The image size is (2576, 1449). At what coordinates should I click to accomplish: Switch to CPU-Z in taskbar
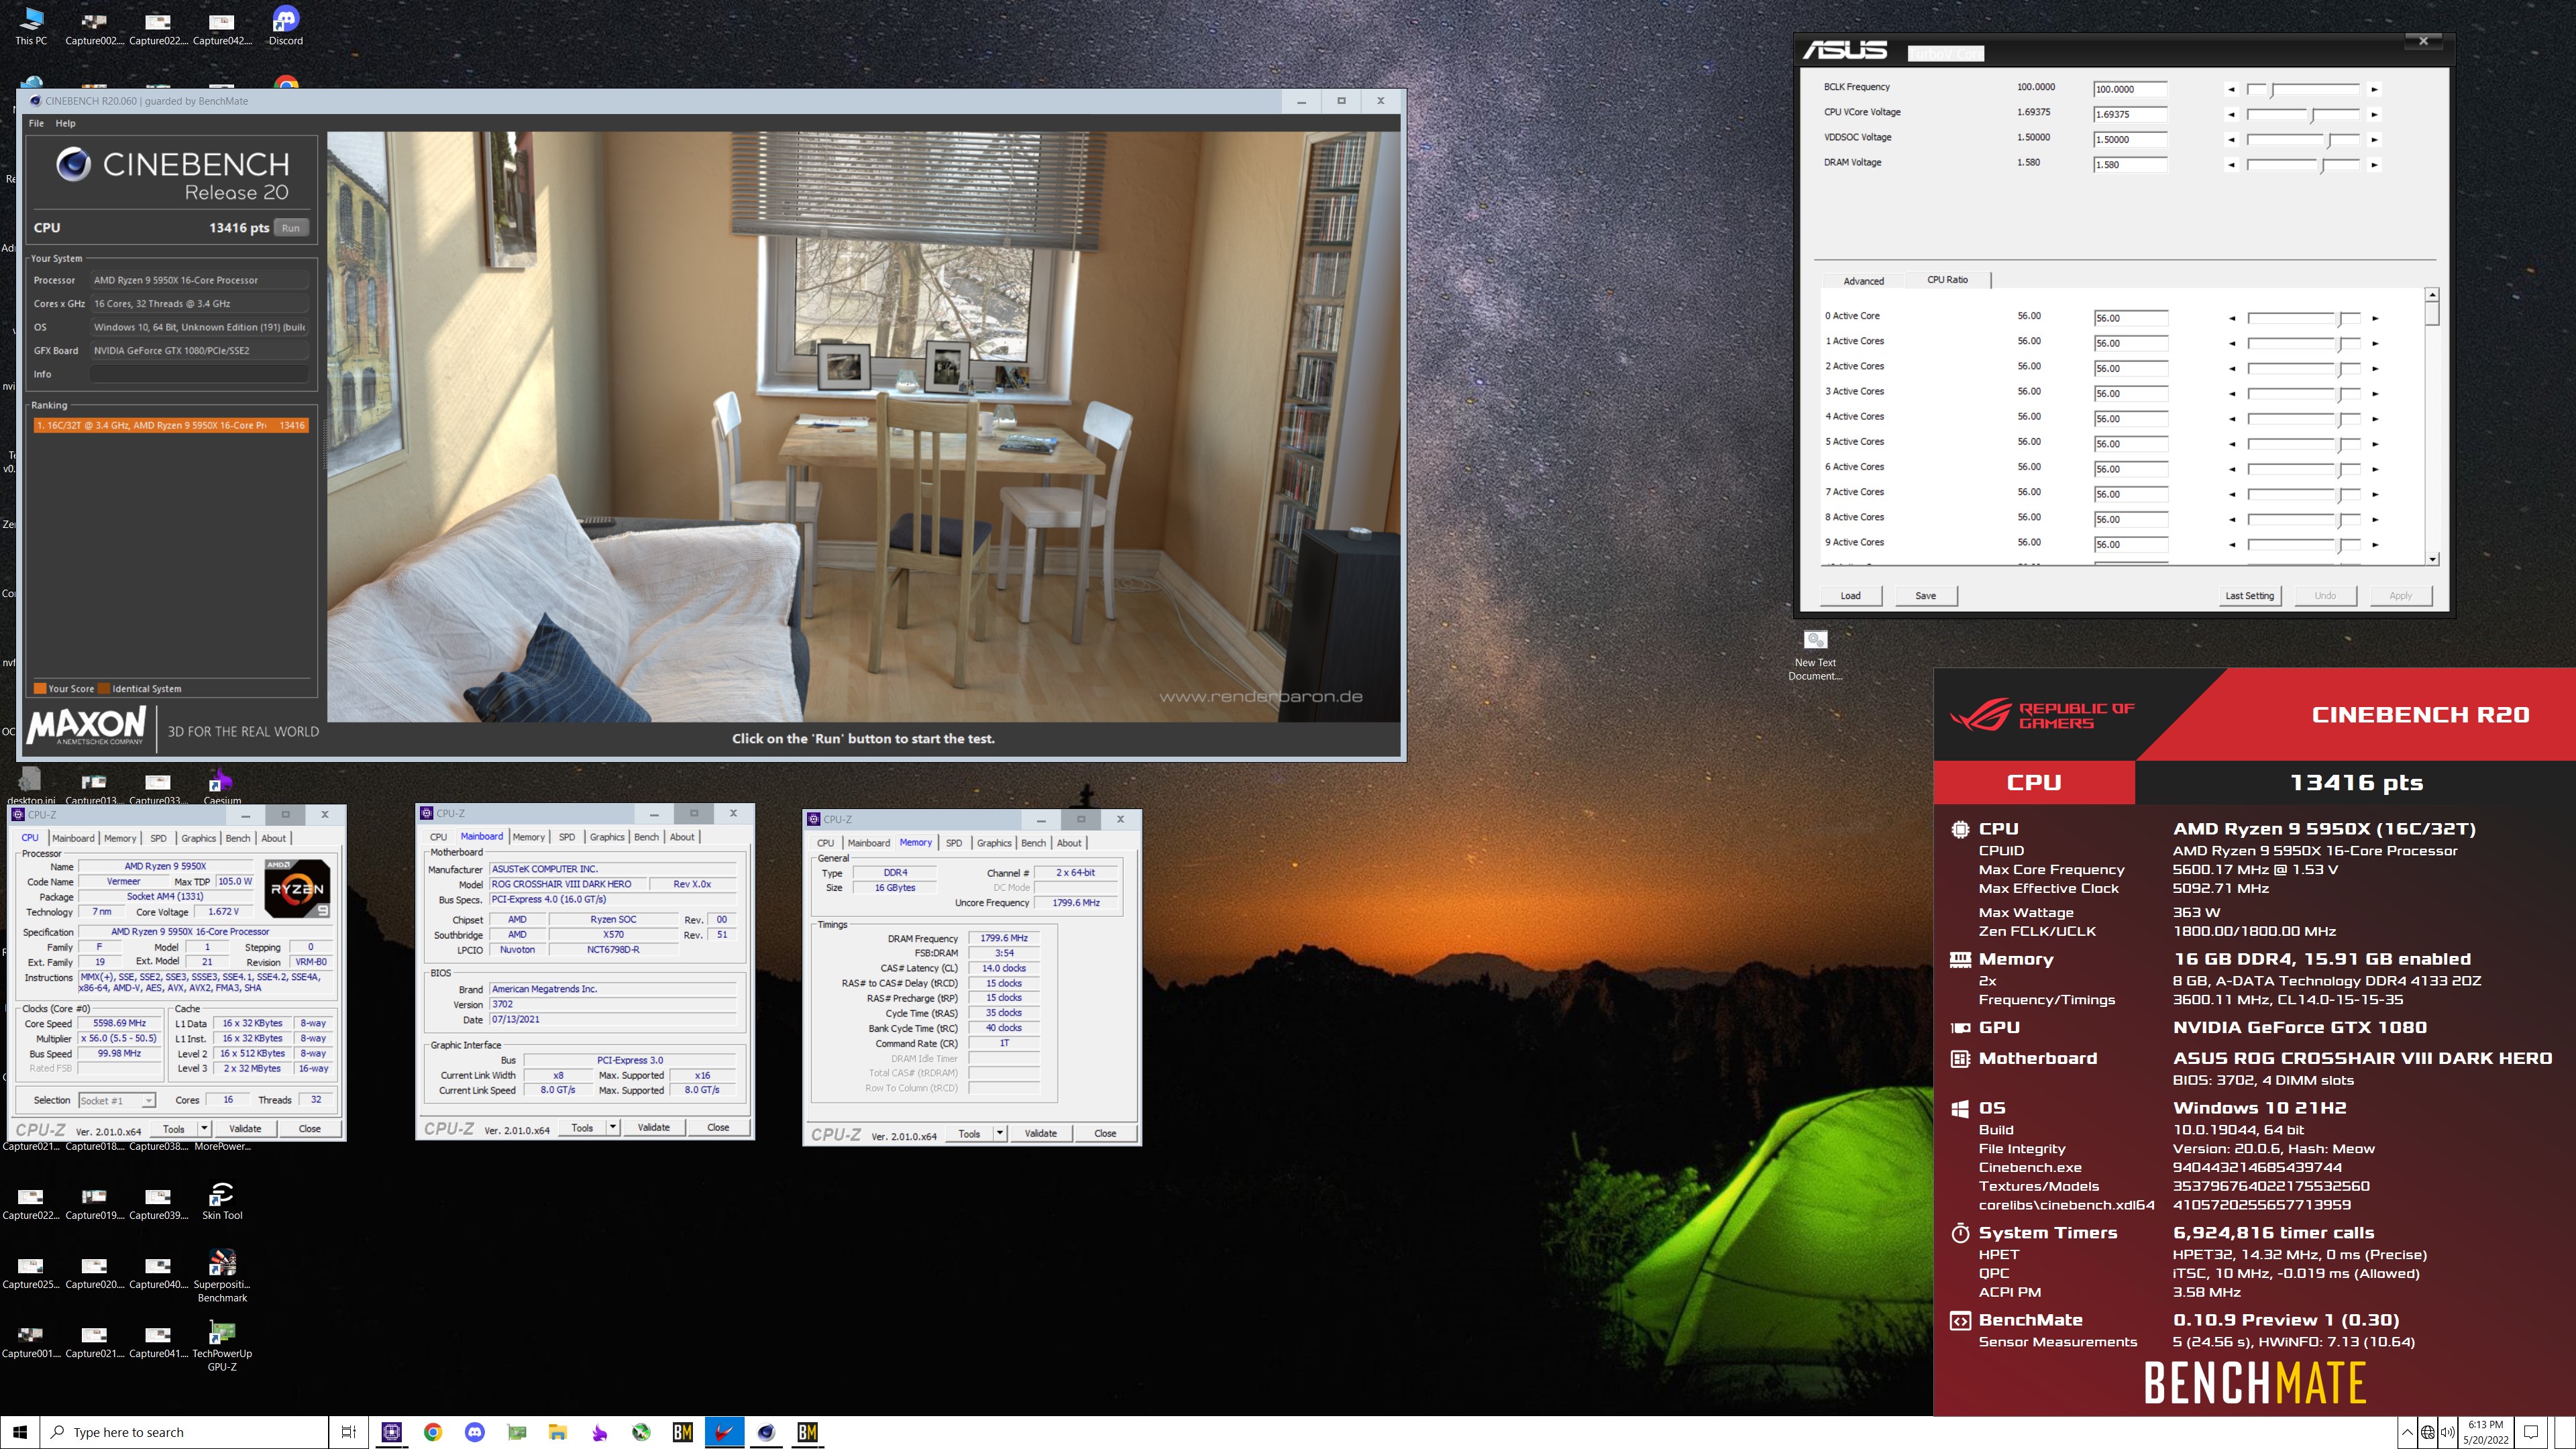pyautogui.click(x=391, y=1432)
